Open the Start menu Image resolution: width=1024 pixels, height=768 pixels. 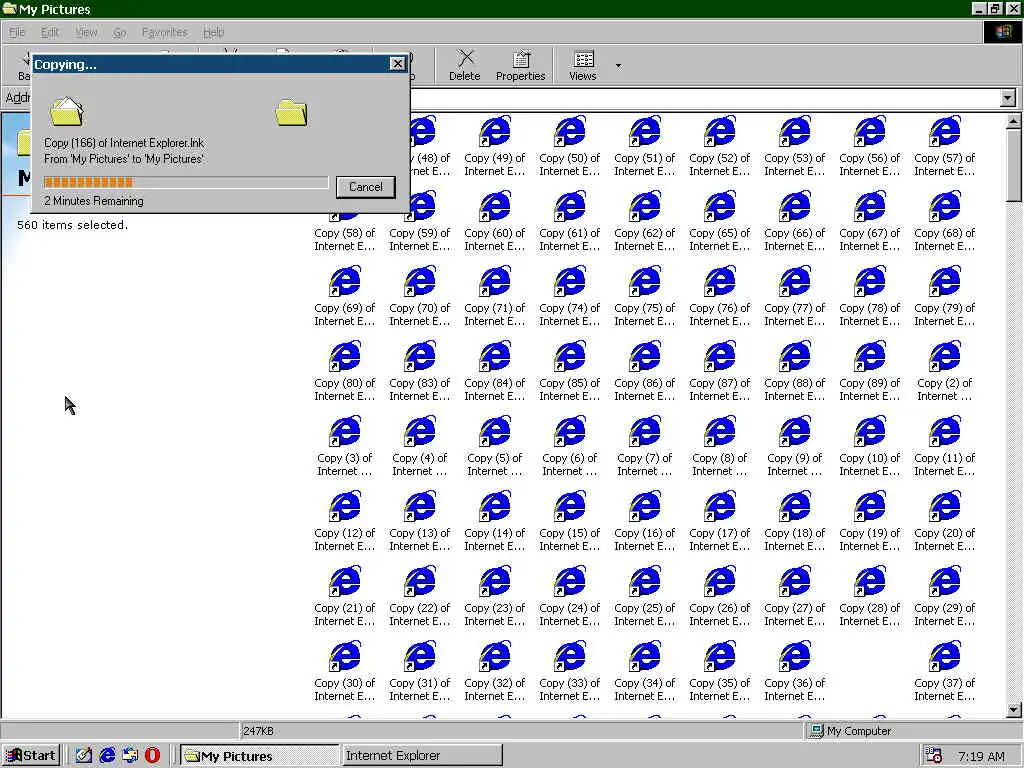pyautogui.click(x=31, y=756)
